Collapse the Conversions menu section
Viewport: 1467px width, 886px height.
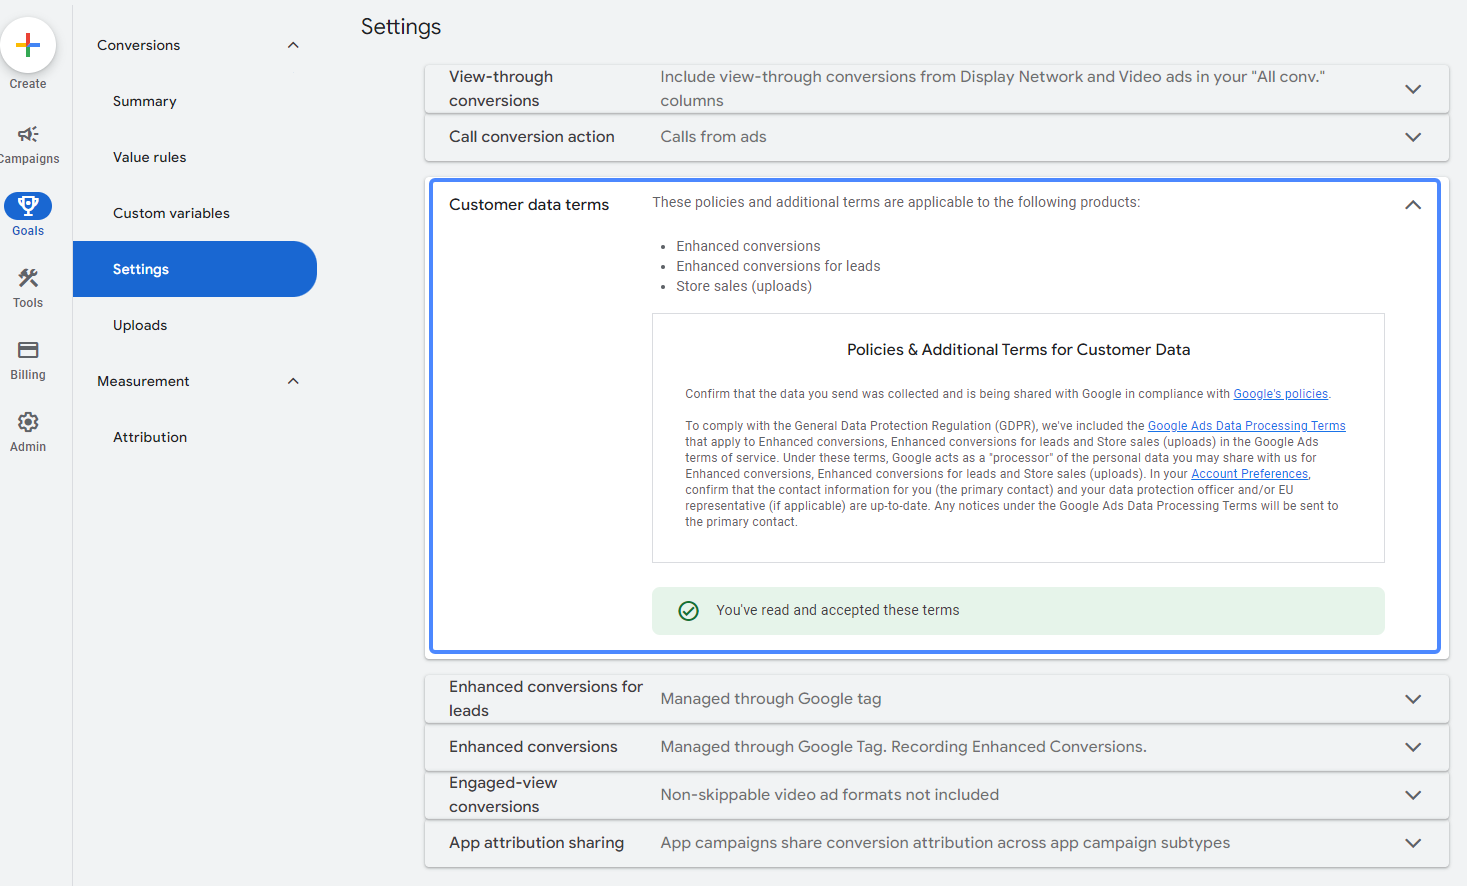293,45
